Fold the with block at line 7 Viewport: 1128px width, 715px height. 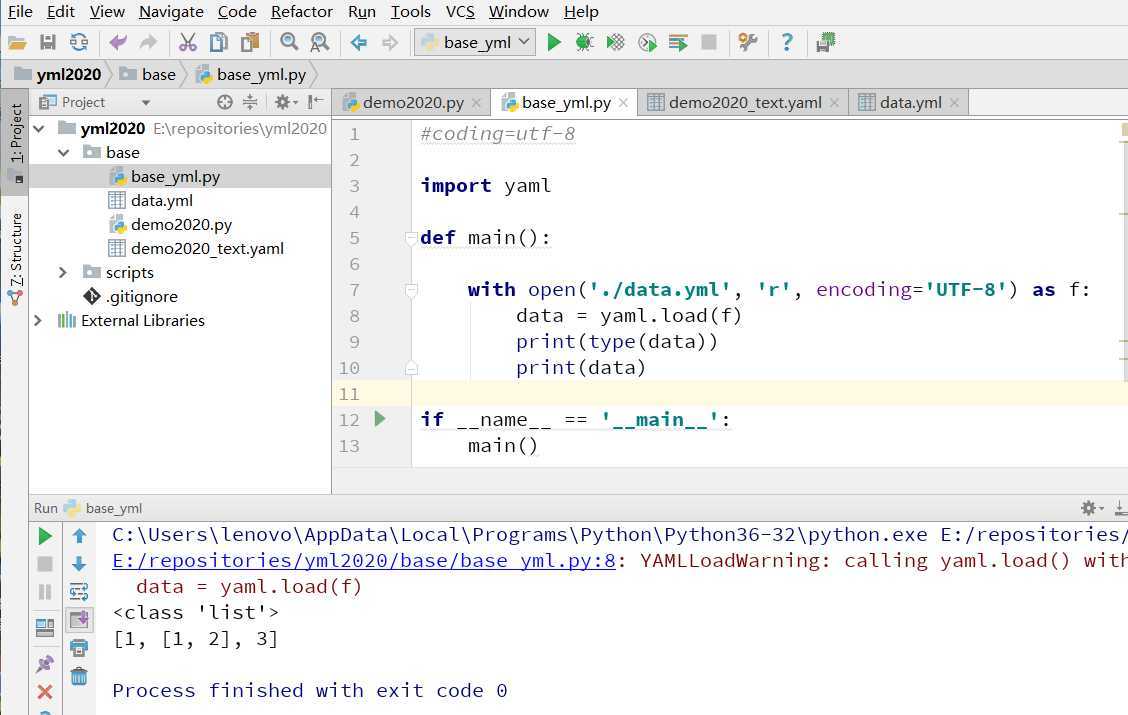(411, 290)
